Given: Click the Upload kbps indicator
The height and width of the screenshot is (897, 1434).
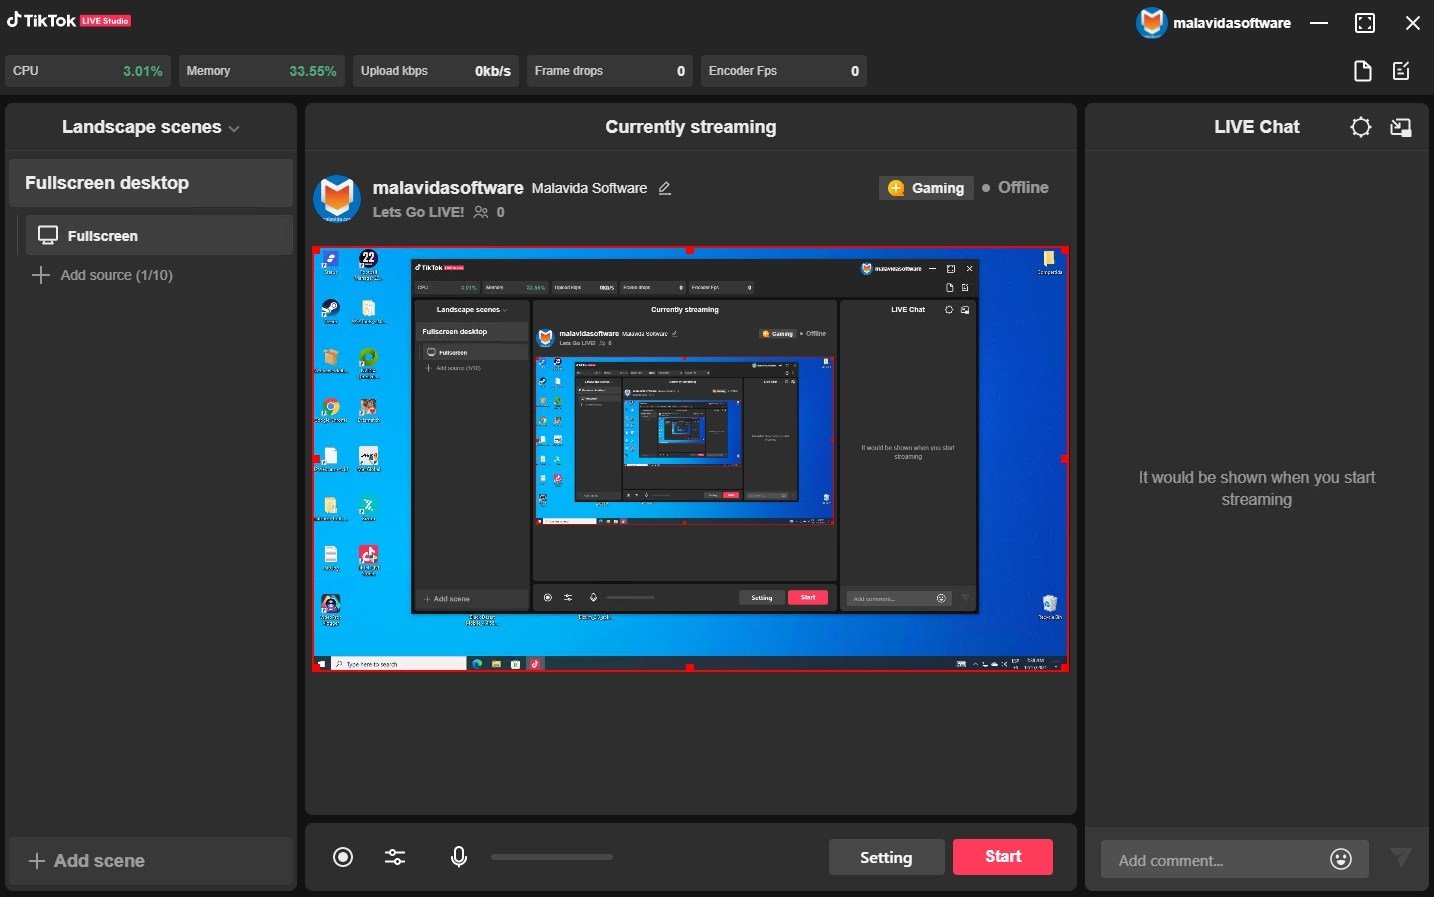Looking at the screenshot, I should pyautogui.click(x=436, y=71).
